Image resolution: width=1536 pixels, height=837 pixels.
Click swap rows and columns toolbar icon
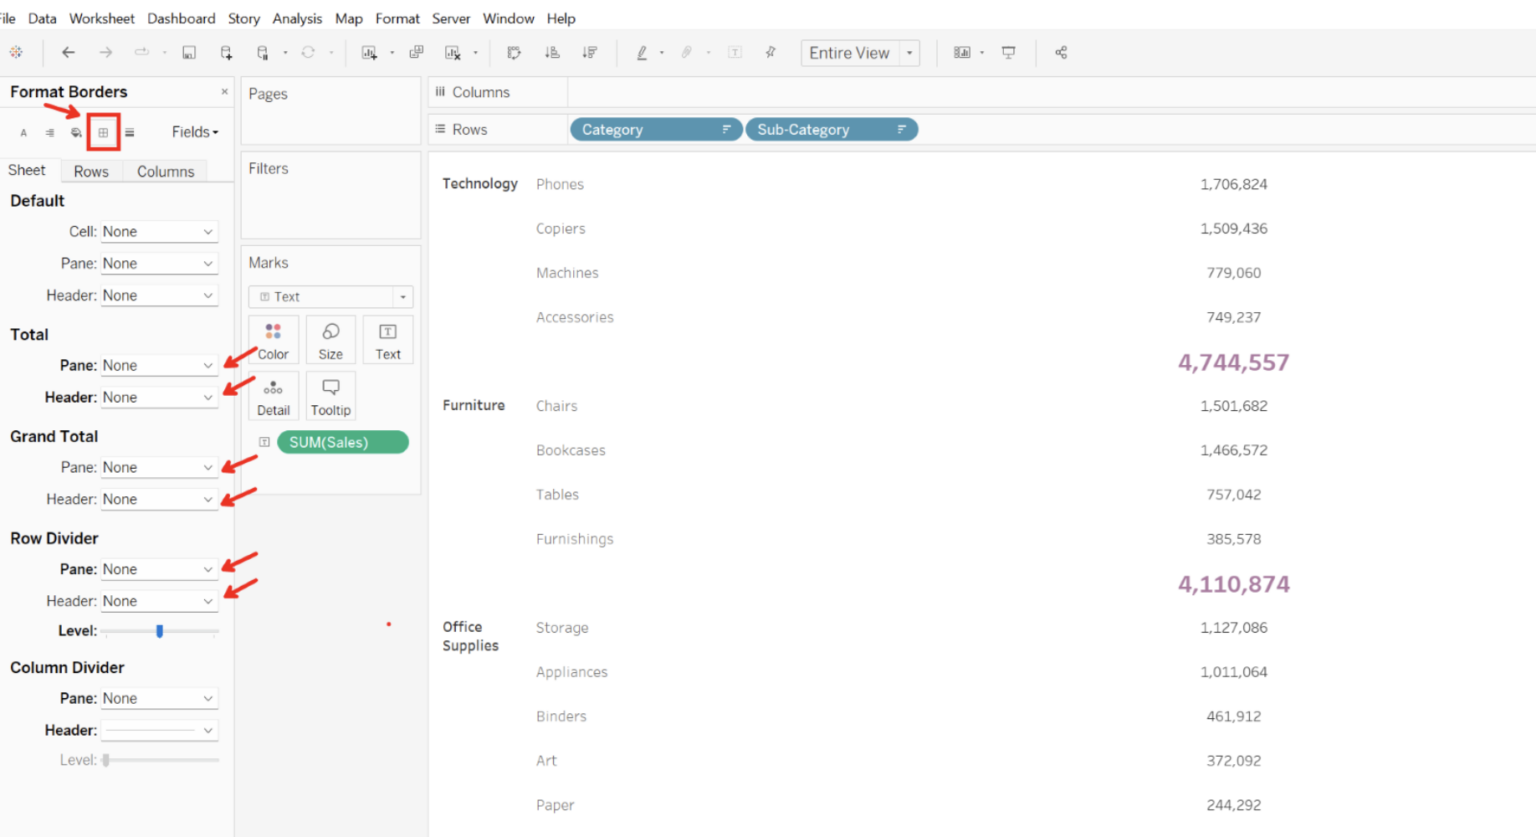(513, 52)
